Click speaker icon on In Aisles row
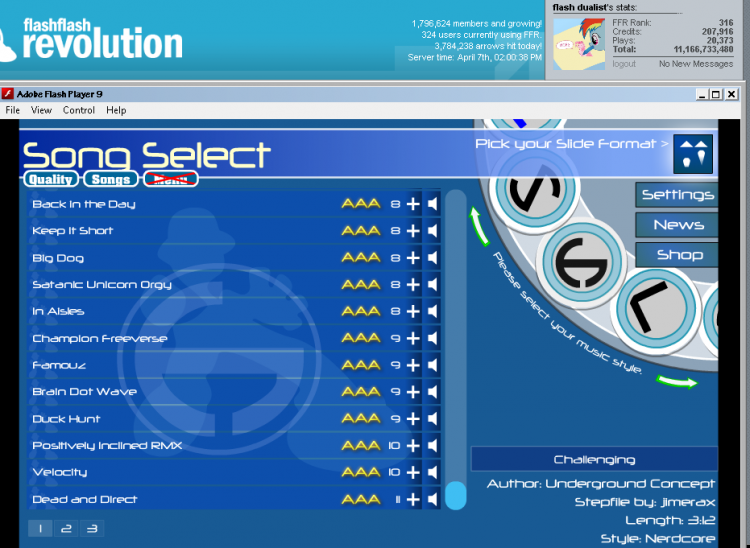 tap(432, 311)
